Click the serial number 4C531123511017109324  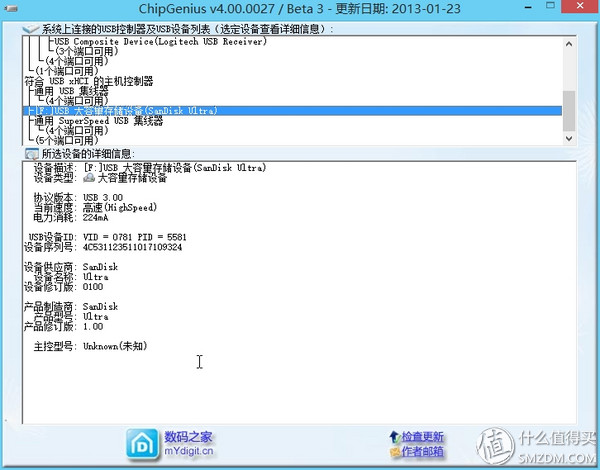coord(132,247)
